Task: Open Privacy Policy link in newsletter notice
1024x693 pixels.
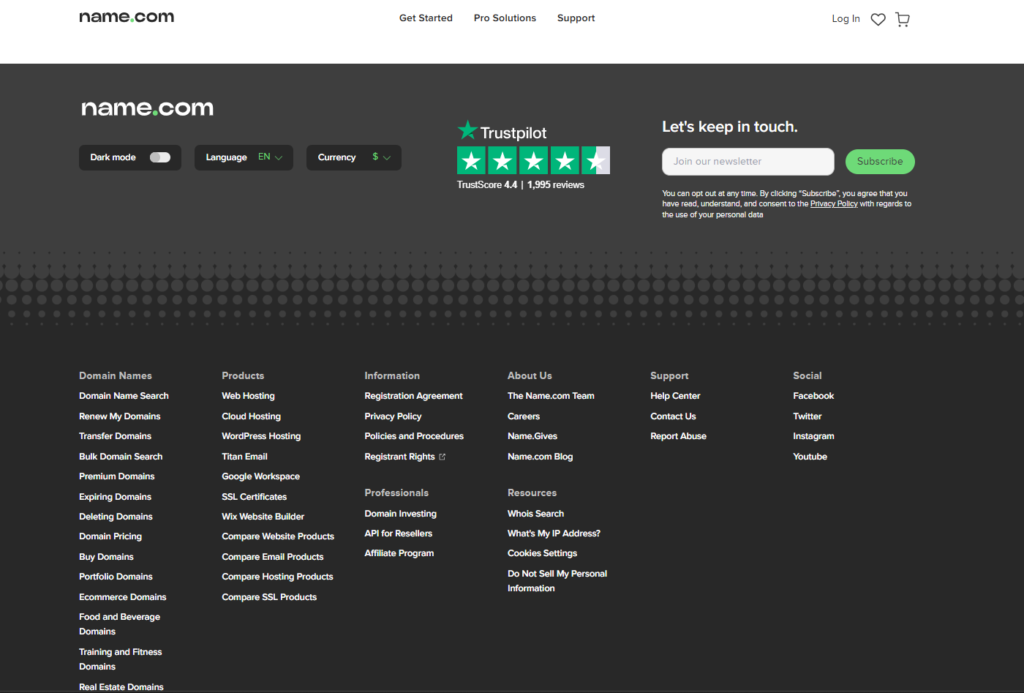Action: click(x=834, y=204)
